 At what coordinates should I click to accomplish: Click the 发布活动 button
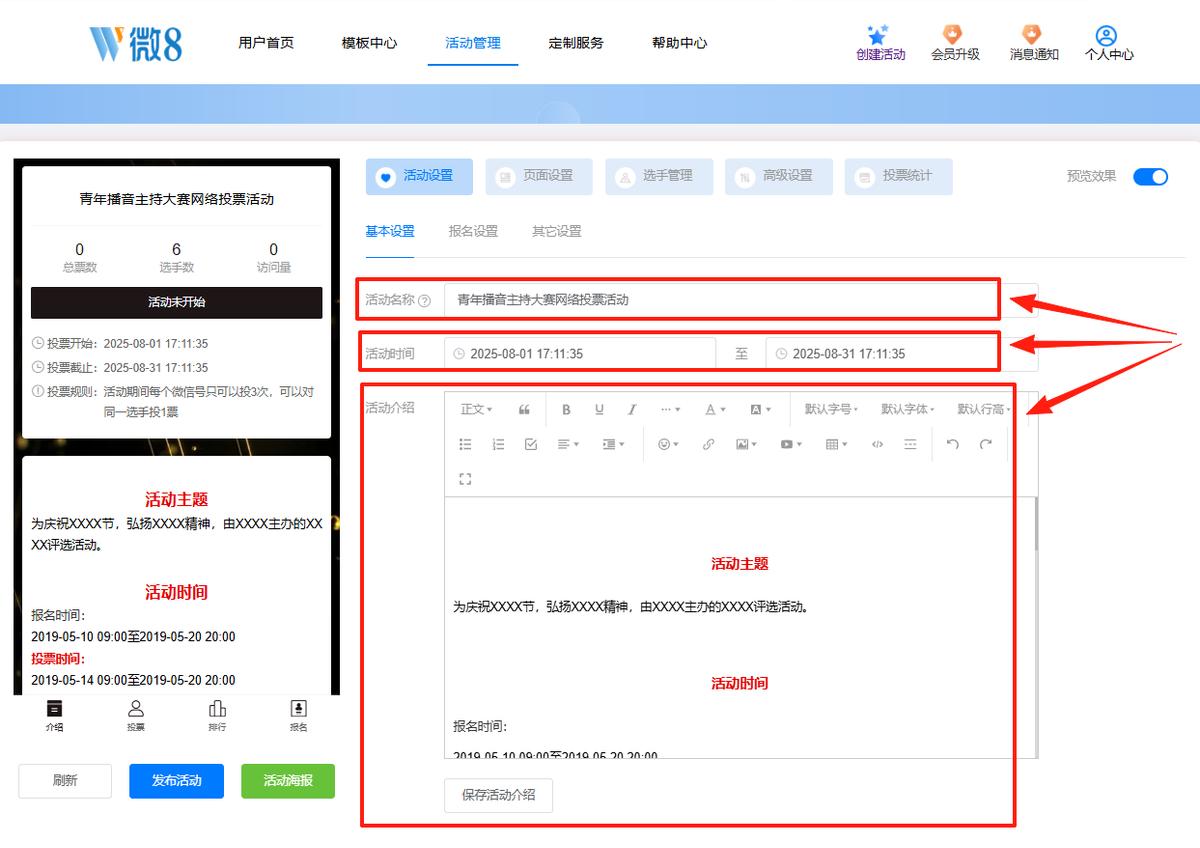click(177, 781)
